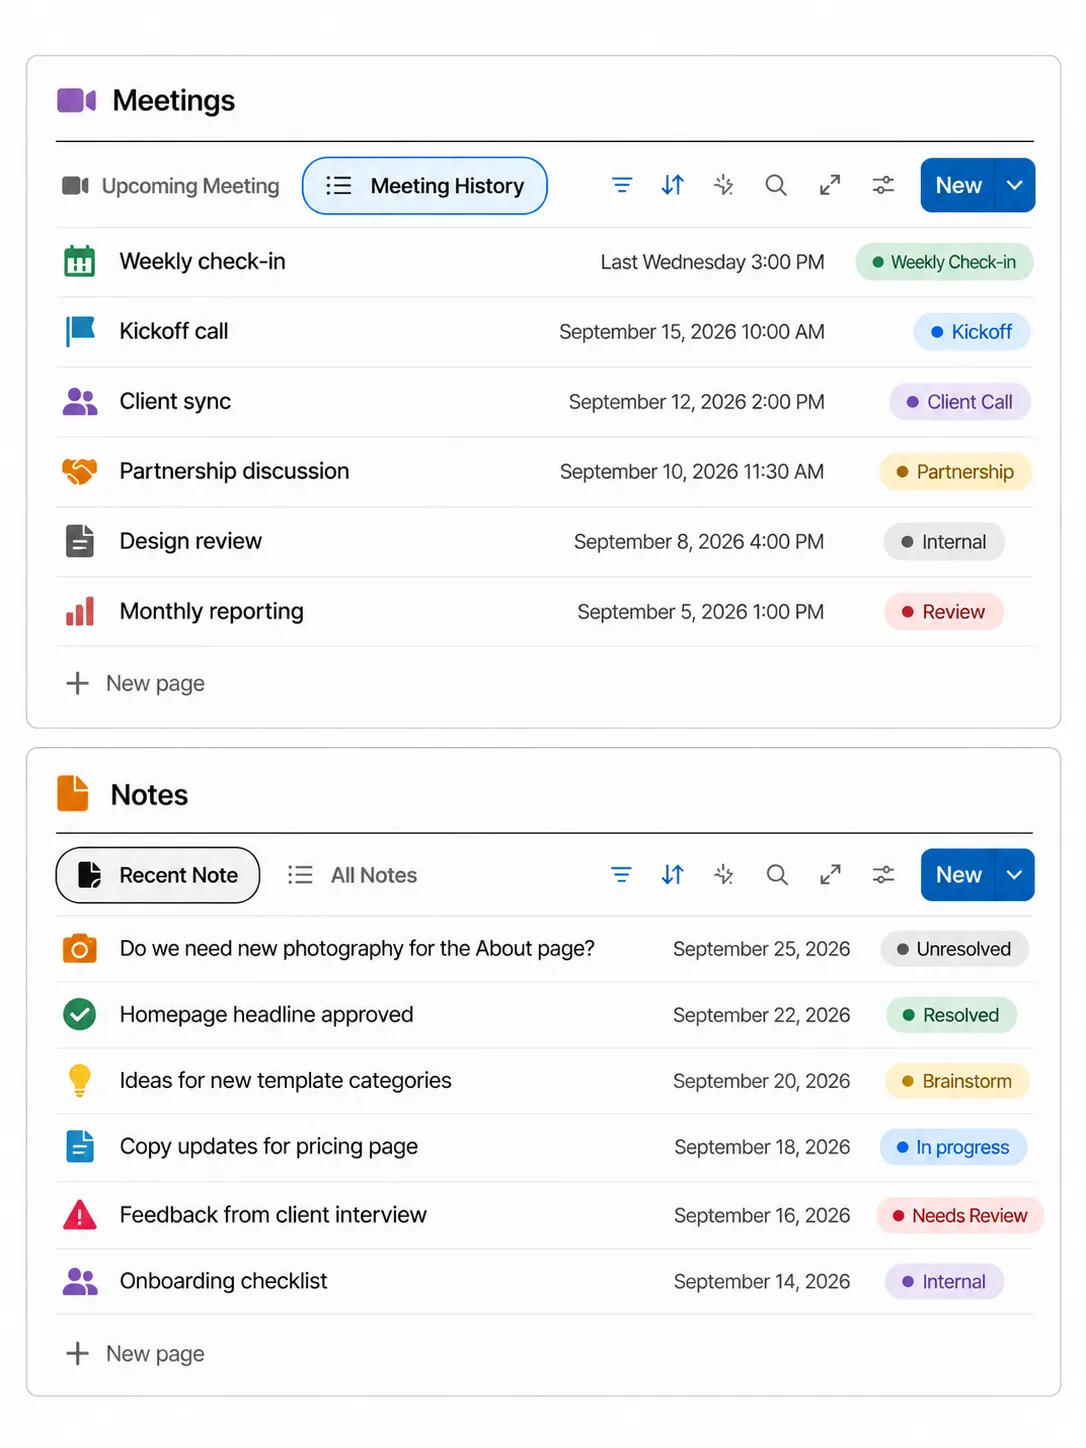Screen dimensions: 1086x1448
Task: Click the flag icon beside Kickoff call
Action: click(79, 331)
